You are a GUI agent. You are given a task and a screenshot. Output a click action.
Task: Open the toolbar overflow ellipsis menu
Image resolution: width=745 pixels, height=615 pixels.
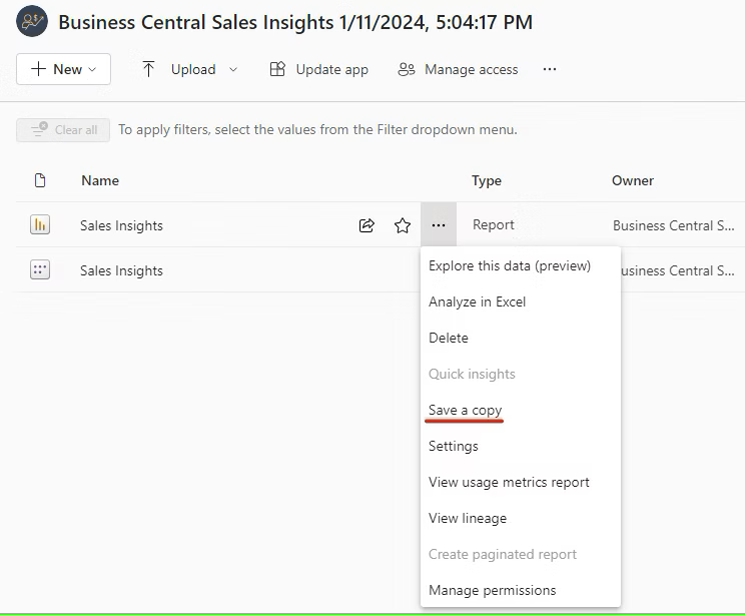coord(549,69)
